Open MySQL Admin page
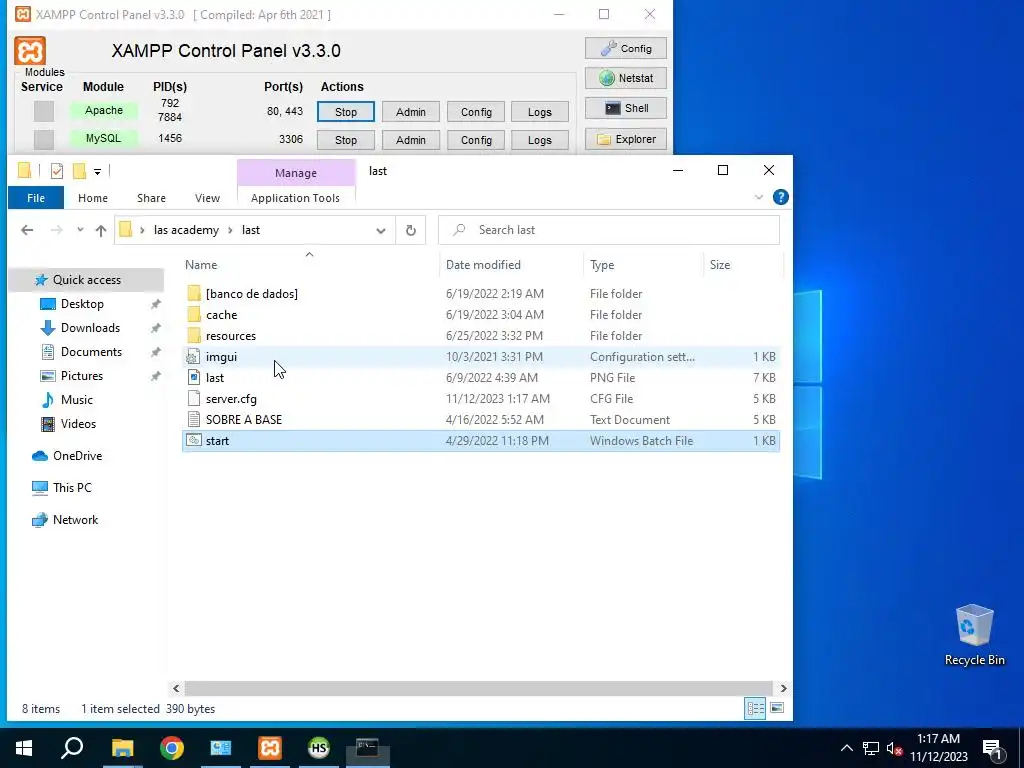This screenshot has height=768, width=1024. click(x=411, y=140)
